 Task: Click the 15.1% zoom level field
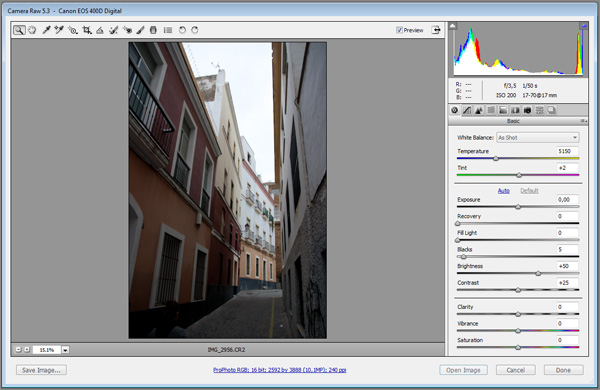point(47,349)
